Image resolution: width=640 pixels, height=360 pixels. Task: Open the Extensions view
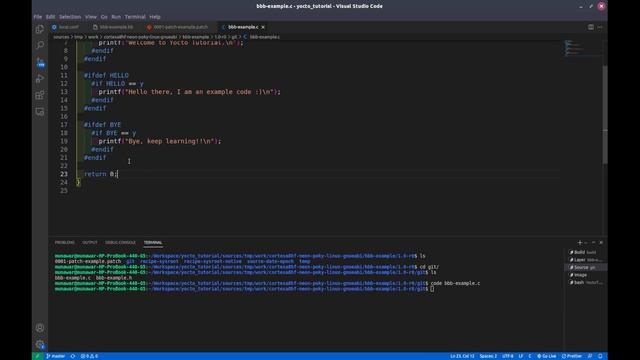[40, 95]
